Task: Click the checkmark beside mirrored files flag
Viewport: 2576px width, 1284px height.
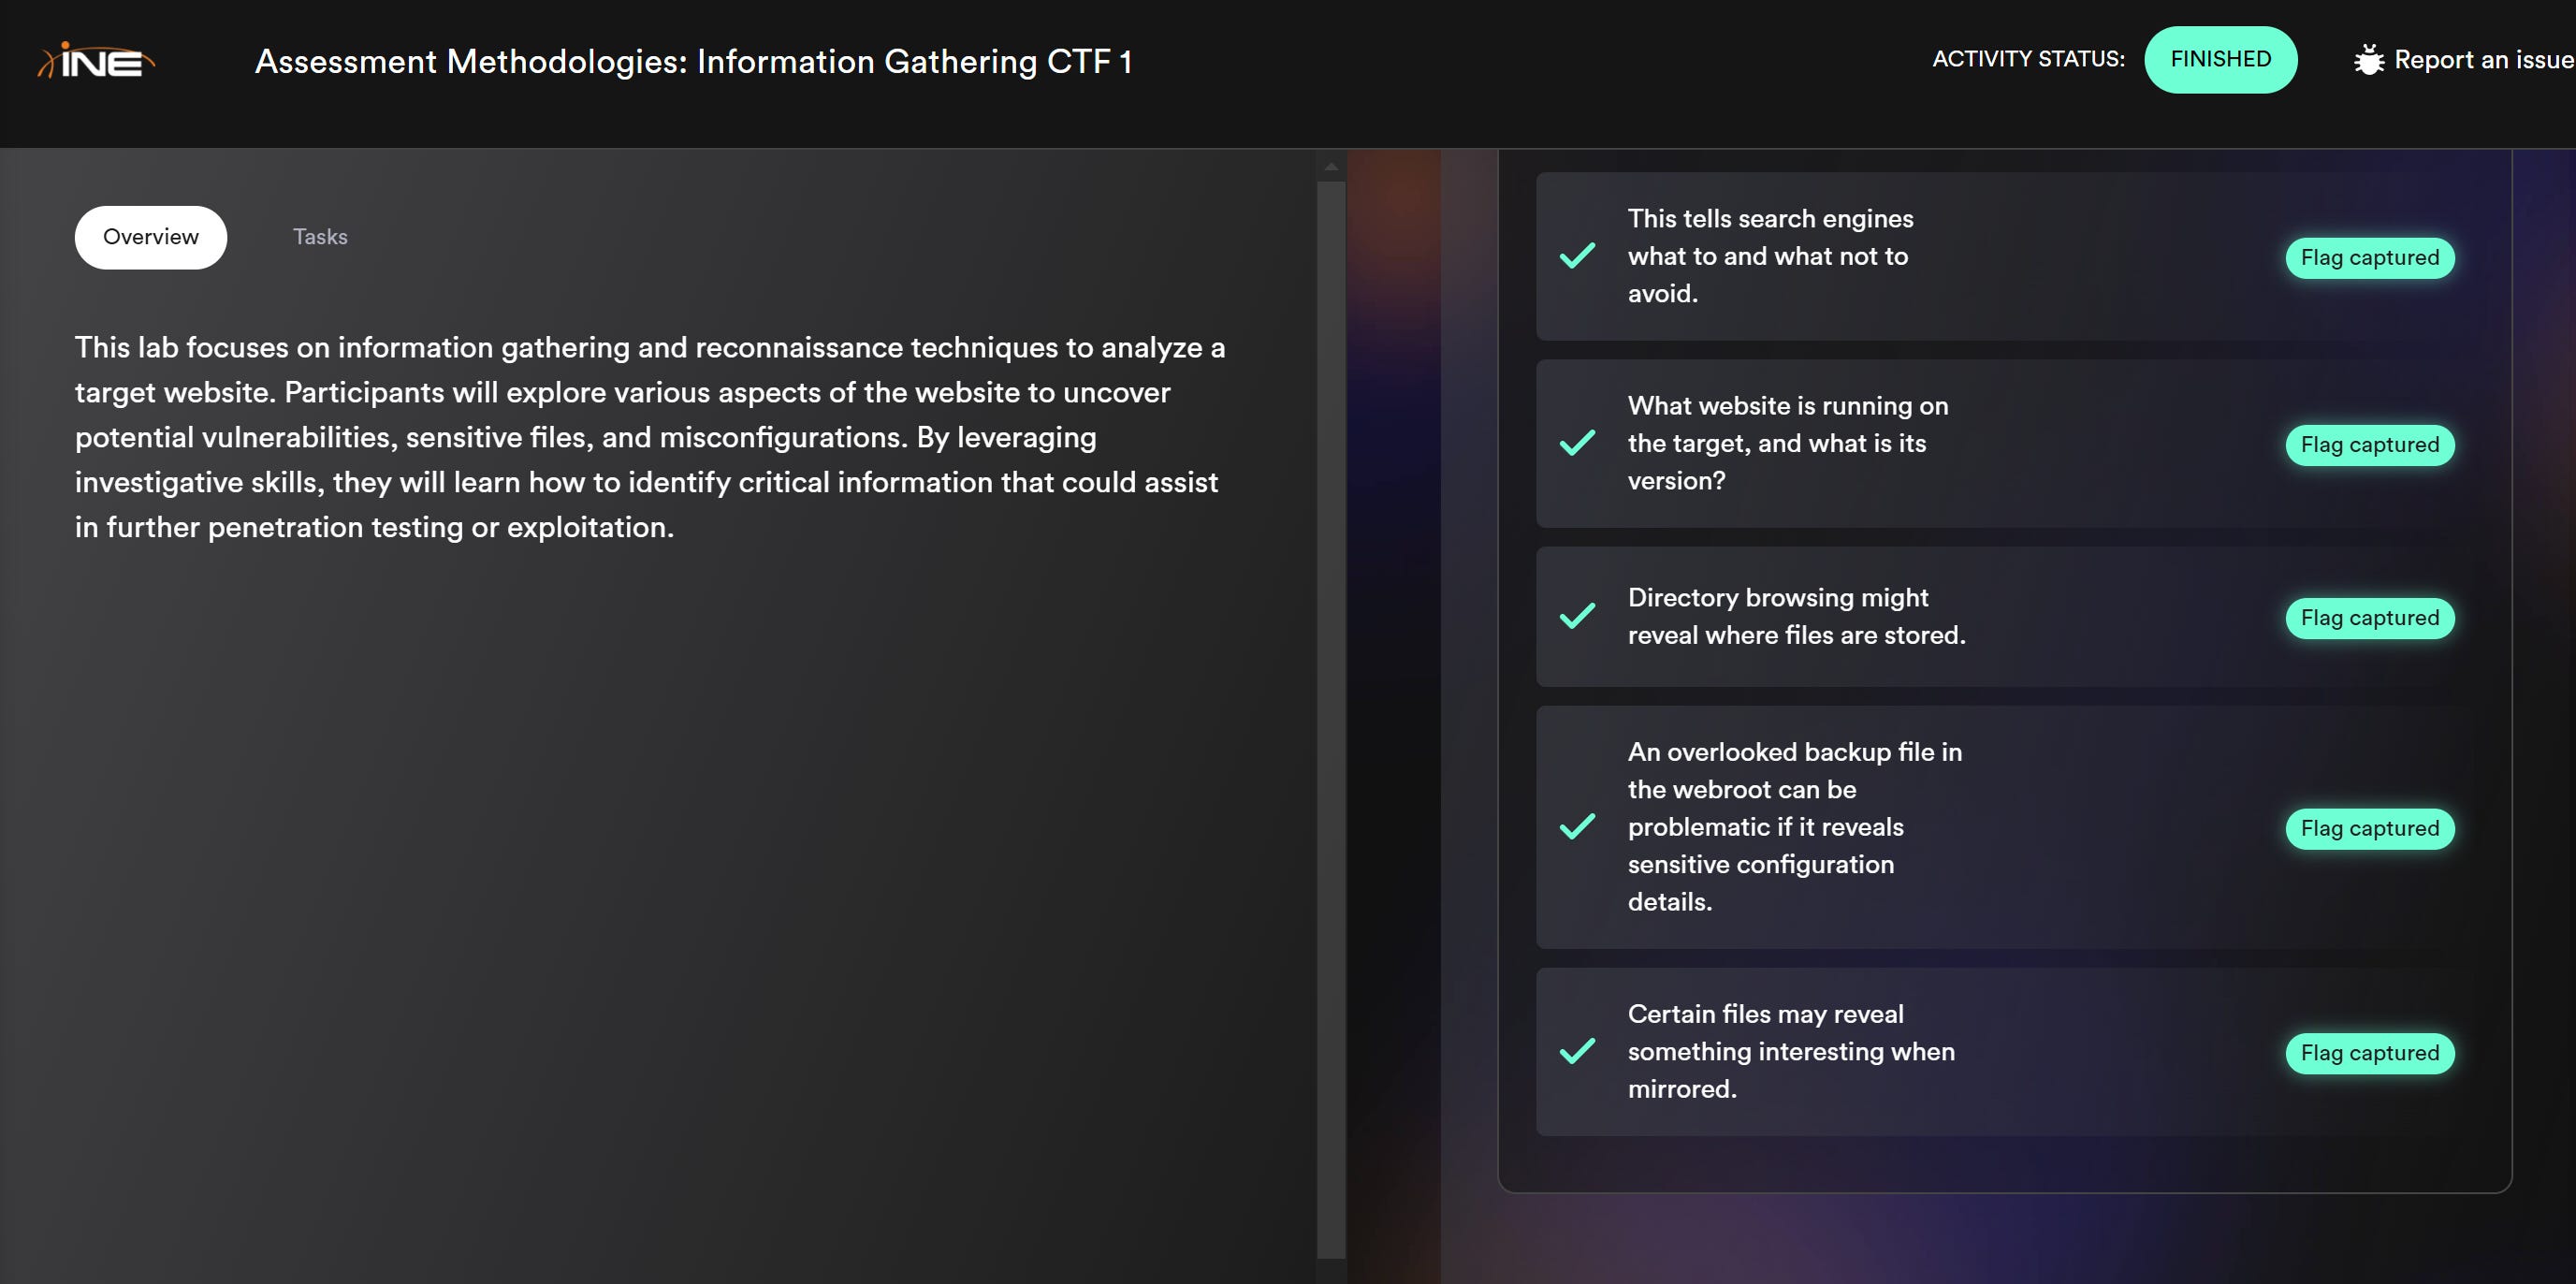Action: click(1577, 1051)
